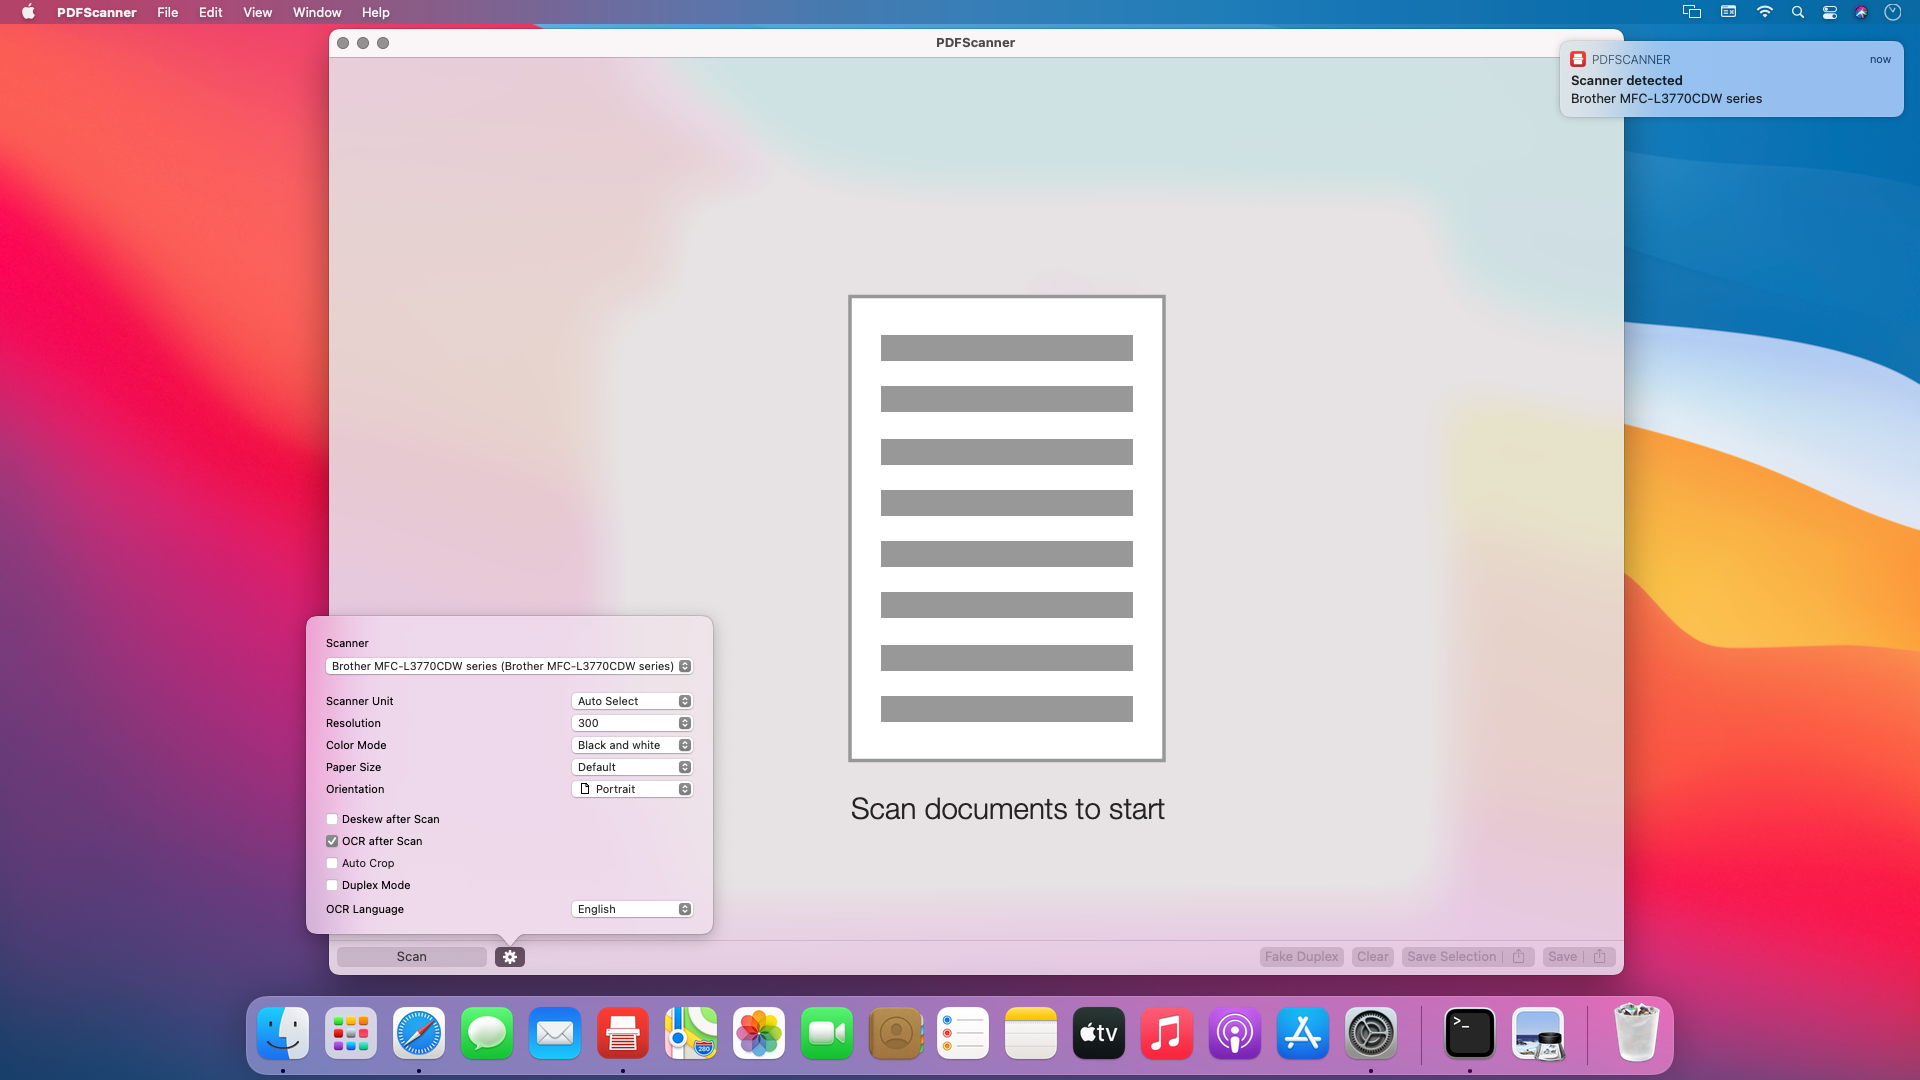Screen dimensions: 1920x1080
Task: Open App Store in the dock
Action: 1303,1033
